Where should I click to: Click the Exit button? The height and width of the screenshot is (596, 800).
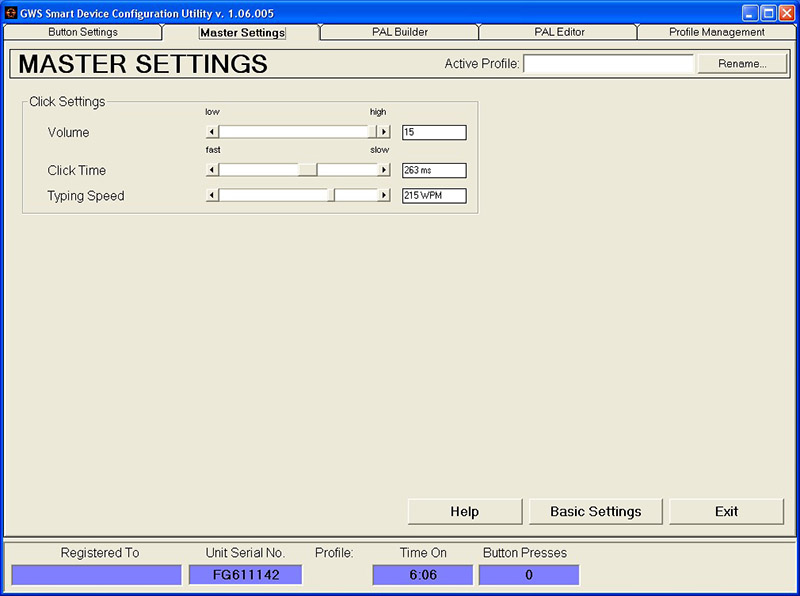(726, 511)
